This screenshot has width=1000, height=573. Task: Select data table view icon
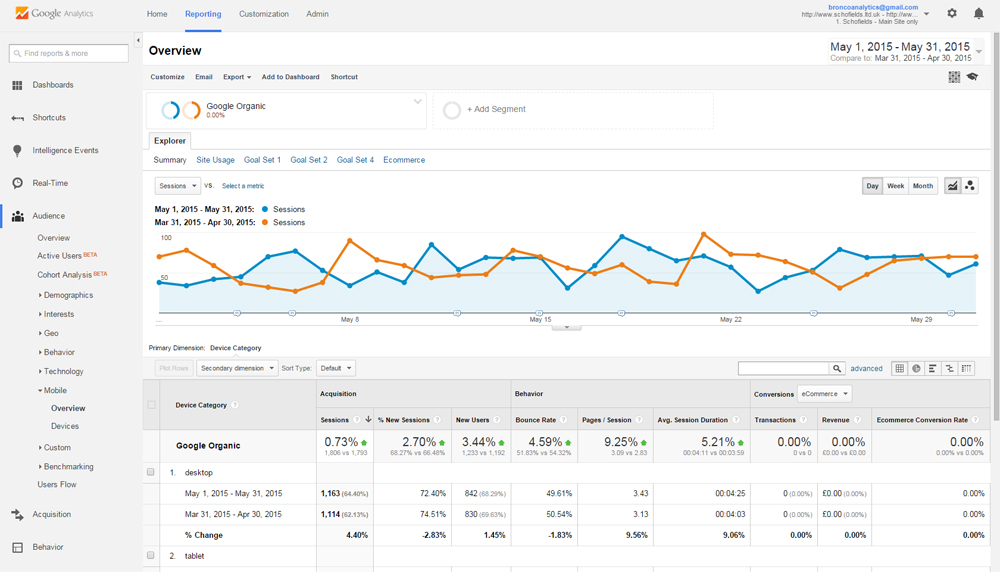899,368
